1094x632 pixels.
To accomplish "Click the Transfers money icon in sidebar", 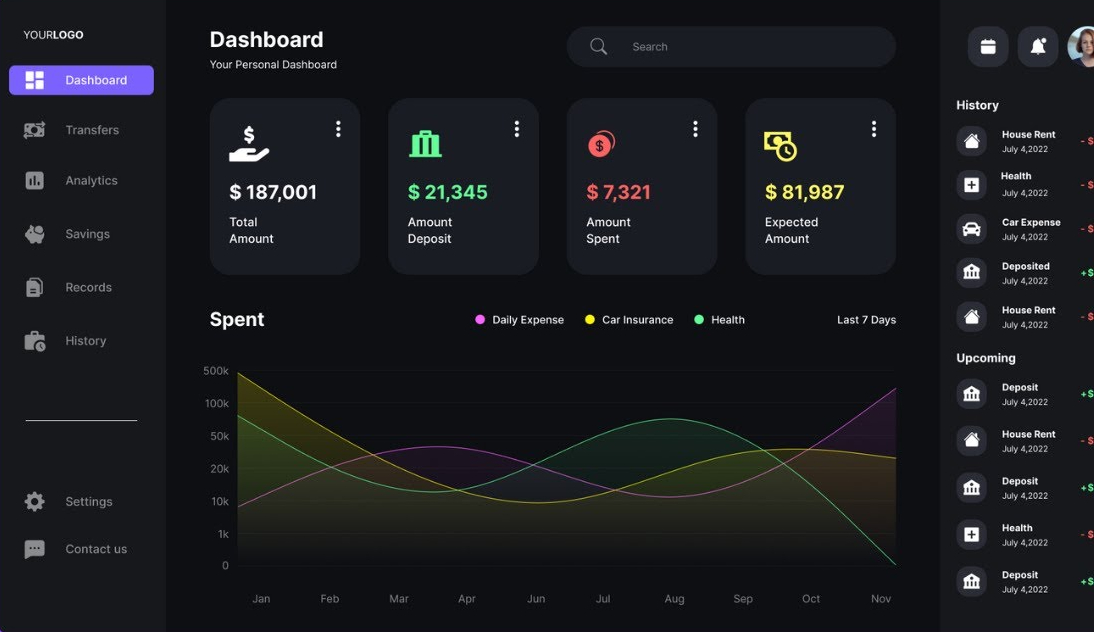I will coord(34,130).
